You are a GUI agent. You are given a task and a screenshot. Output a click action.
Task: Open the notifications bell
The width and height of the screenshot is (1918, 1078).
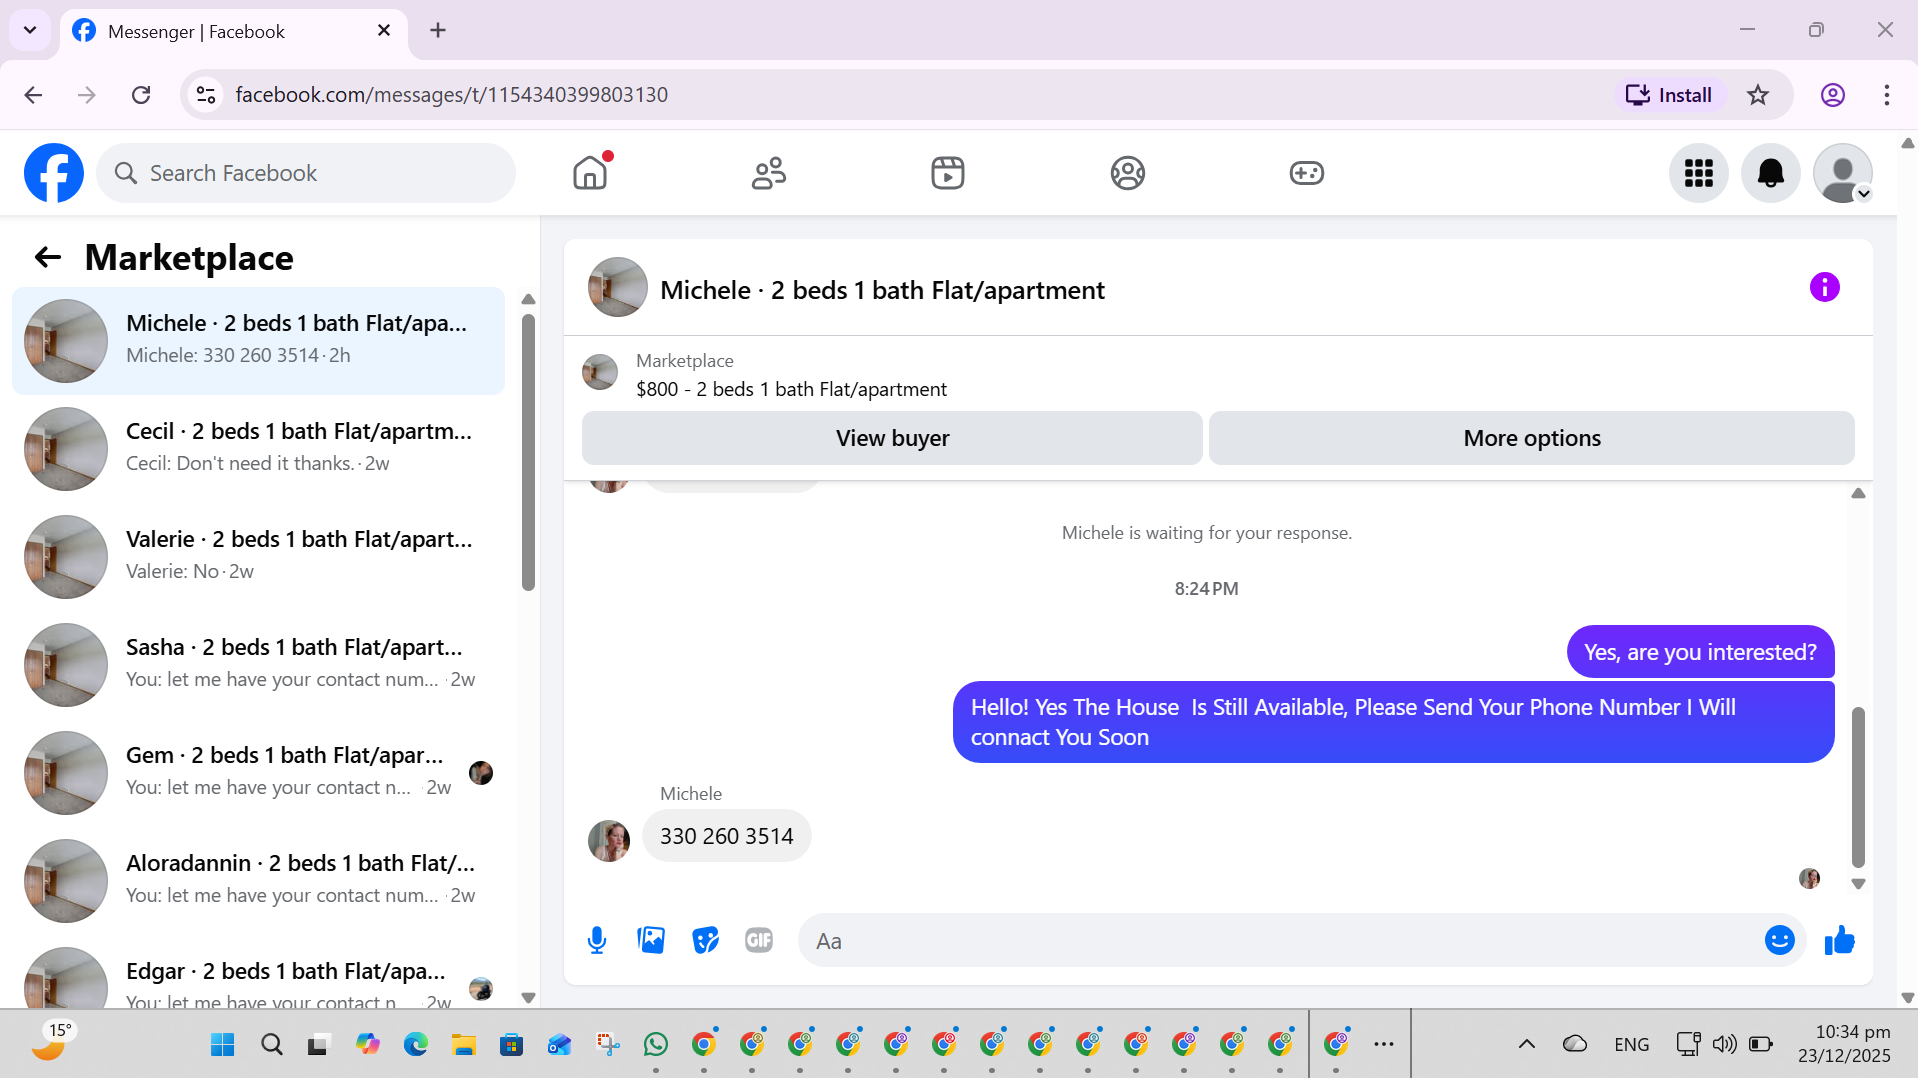pos(1771,173)
